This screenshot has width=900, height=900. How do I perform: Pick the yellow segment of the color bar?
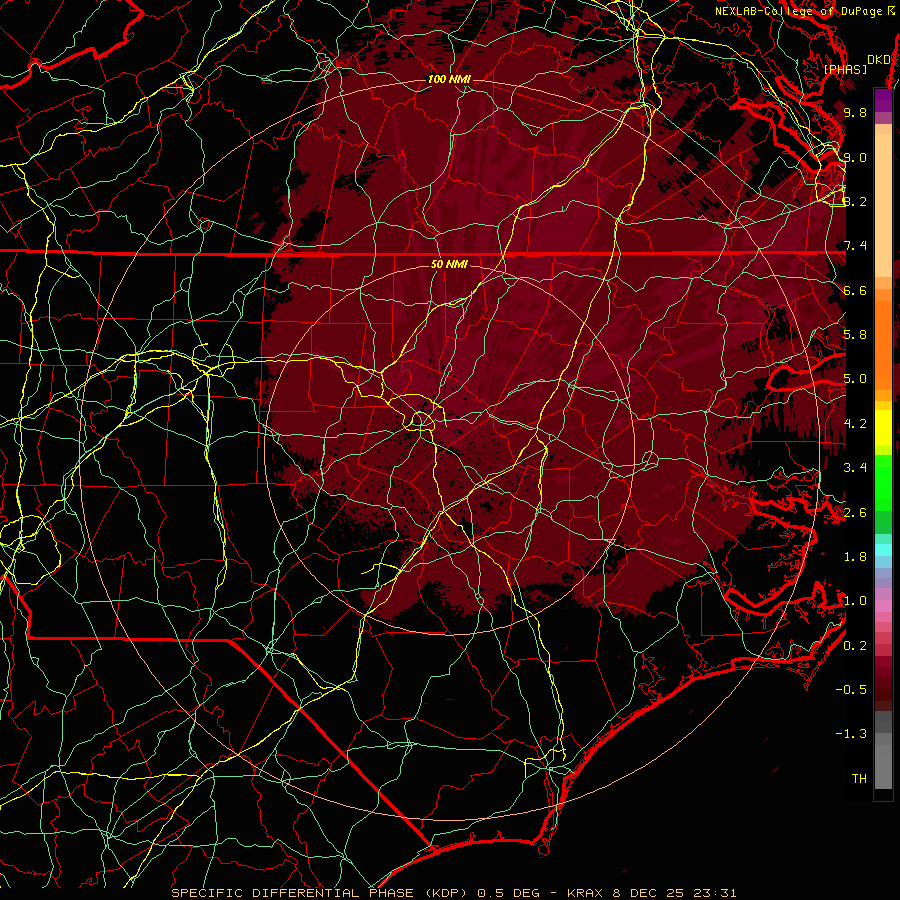[x=883, y=428]
